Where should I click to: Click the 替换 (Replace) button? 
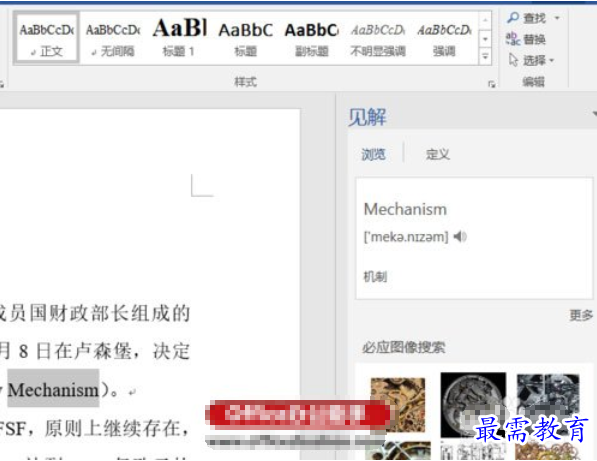[x=526, y=39]
